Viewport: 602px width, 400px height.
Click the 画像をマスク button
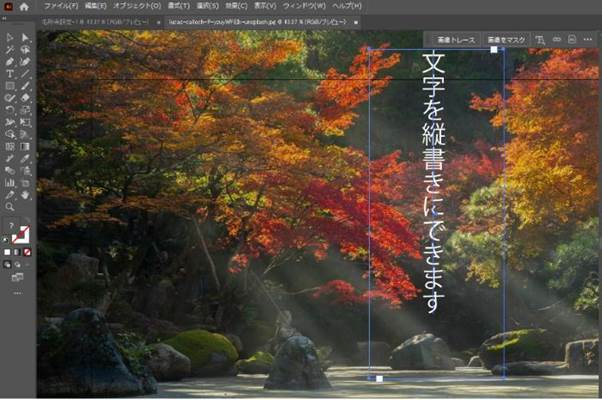pos(506,40)
